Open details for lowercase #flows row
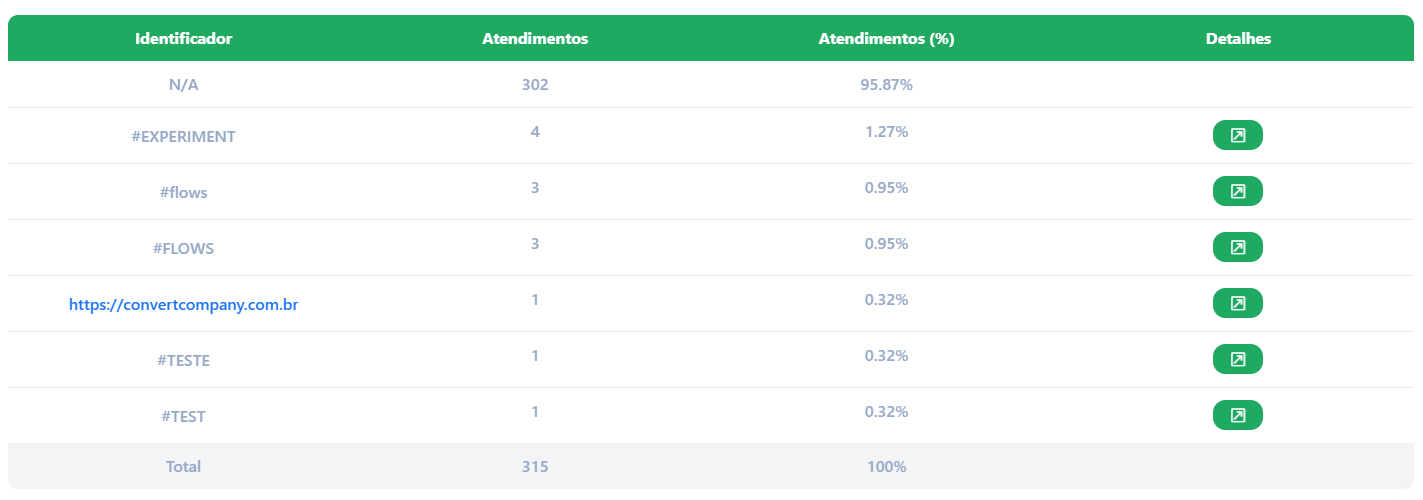 coord(1237,191)
